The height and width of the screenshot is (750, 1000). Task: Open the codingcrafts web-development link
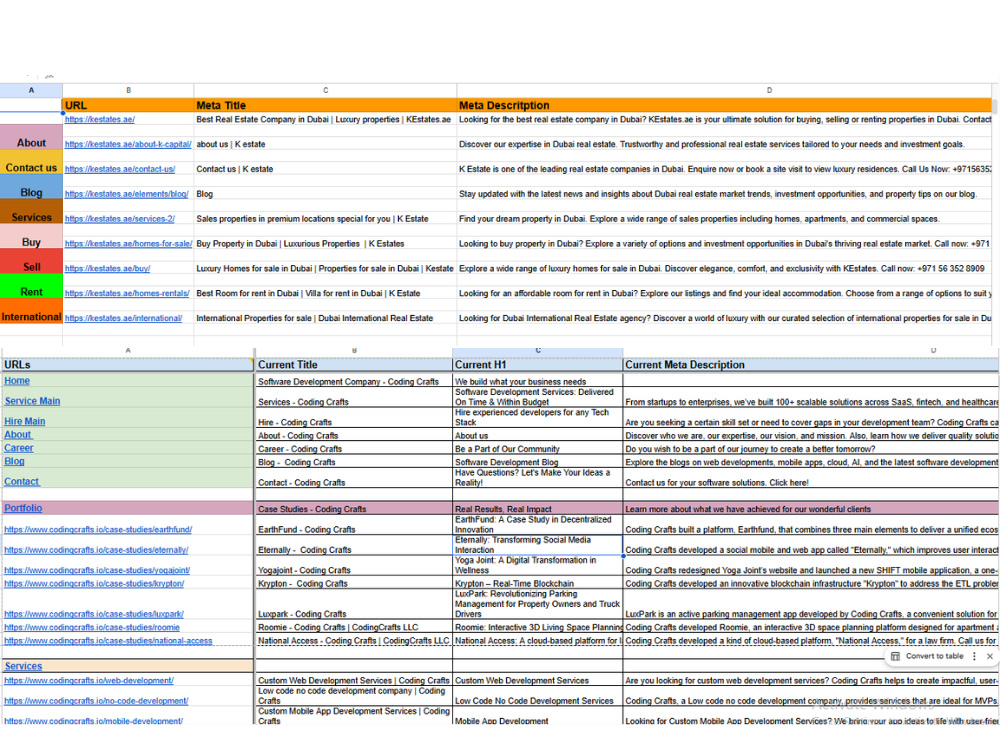click(89, 681)
